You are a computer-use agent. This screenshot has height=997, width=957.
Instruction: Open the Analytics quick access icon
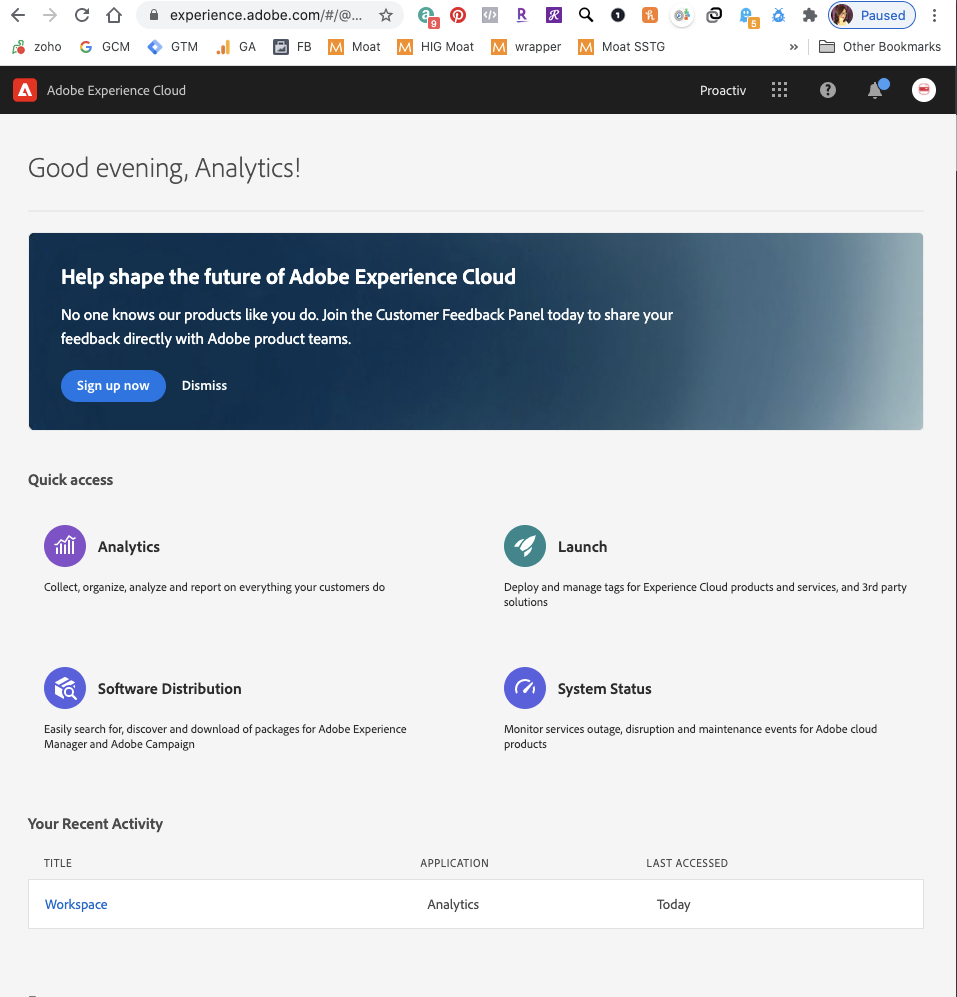(65, 546)
